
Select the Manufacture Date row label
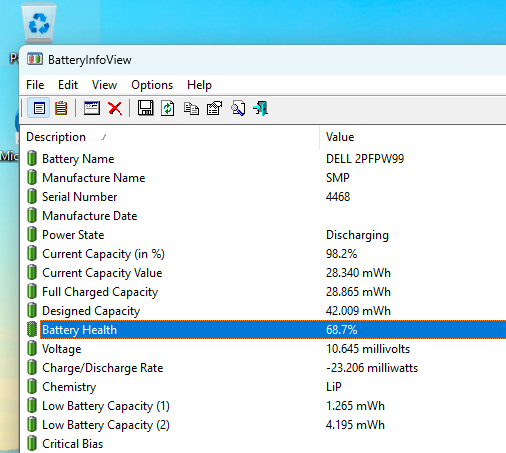click(90, 216)
